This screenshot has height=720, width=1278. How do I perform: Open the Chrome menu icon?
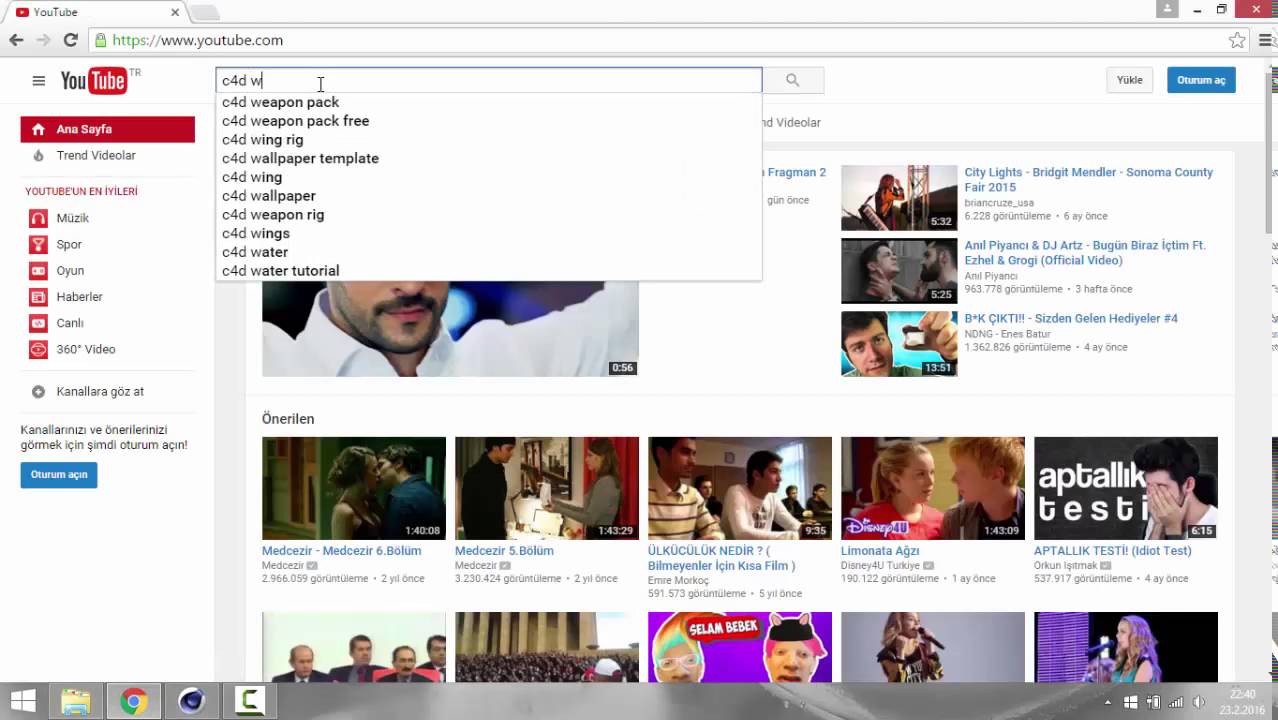point(1264,40)
